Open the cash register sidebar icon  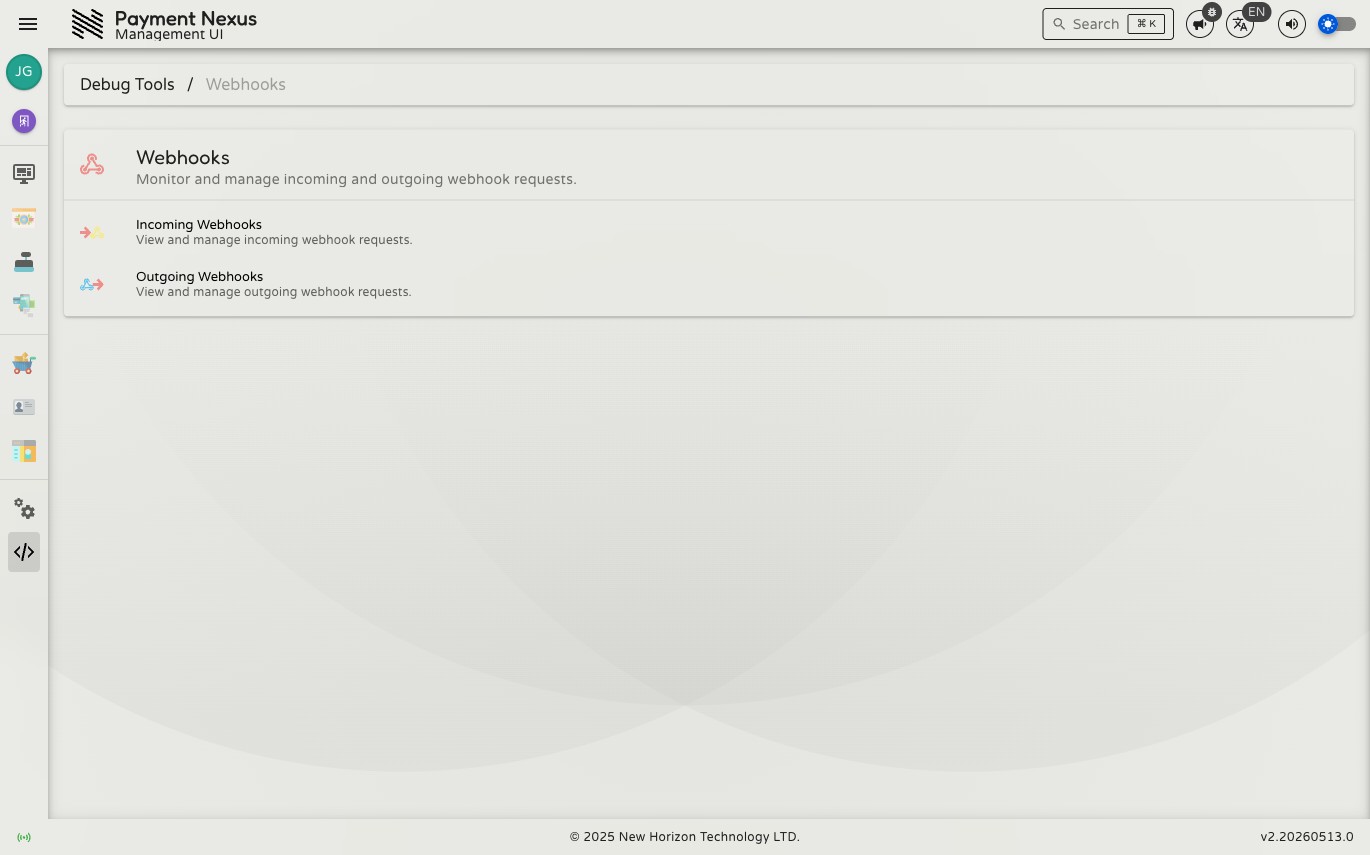point(24,261)
